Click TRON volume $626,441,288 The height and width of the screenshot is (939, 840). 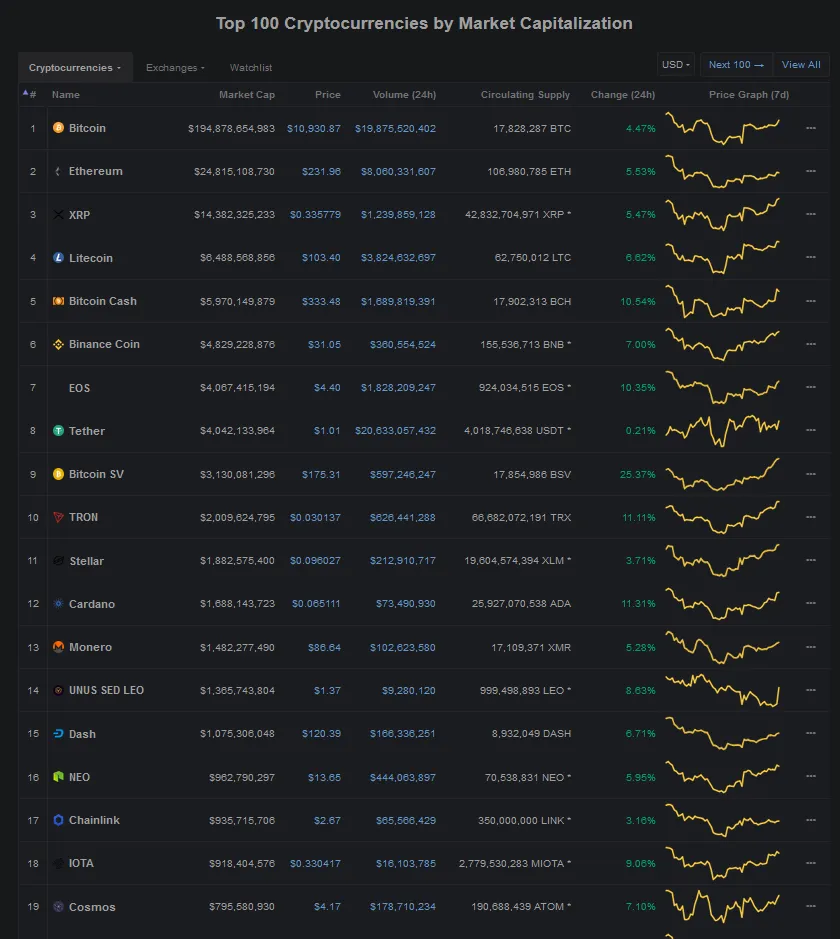click(402, 517)
